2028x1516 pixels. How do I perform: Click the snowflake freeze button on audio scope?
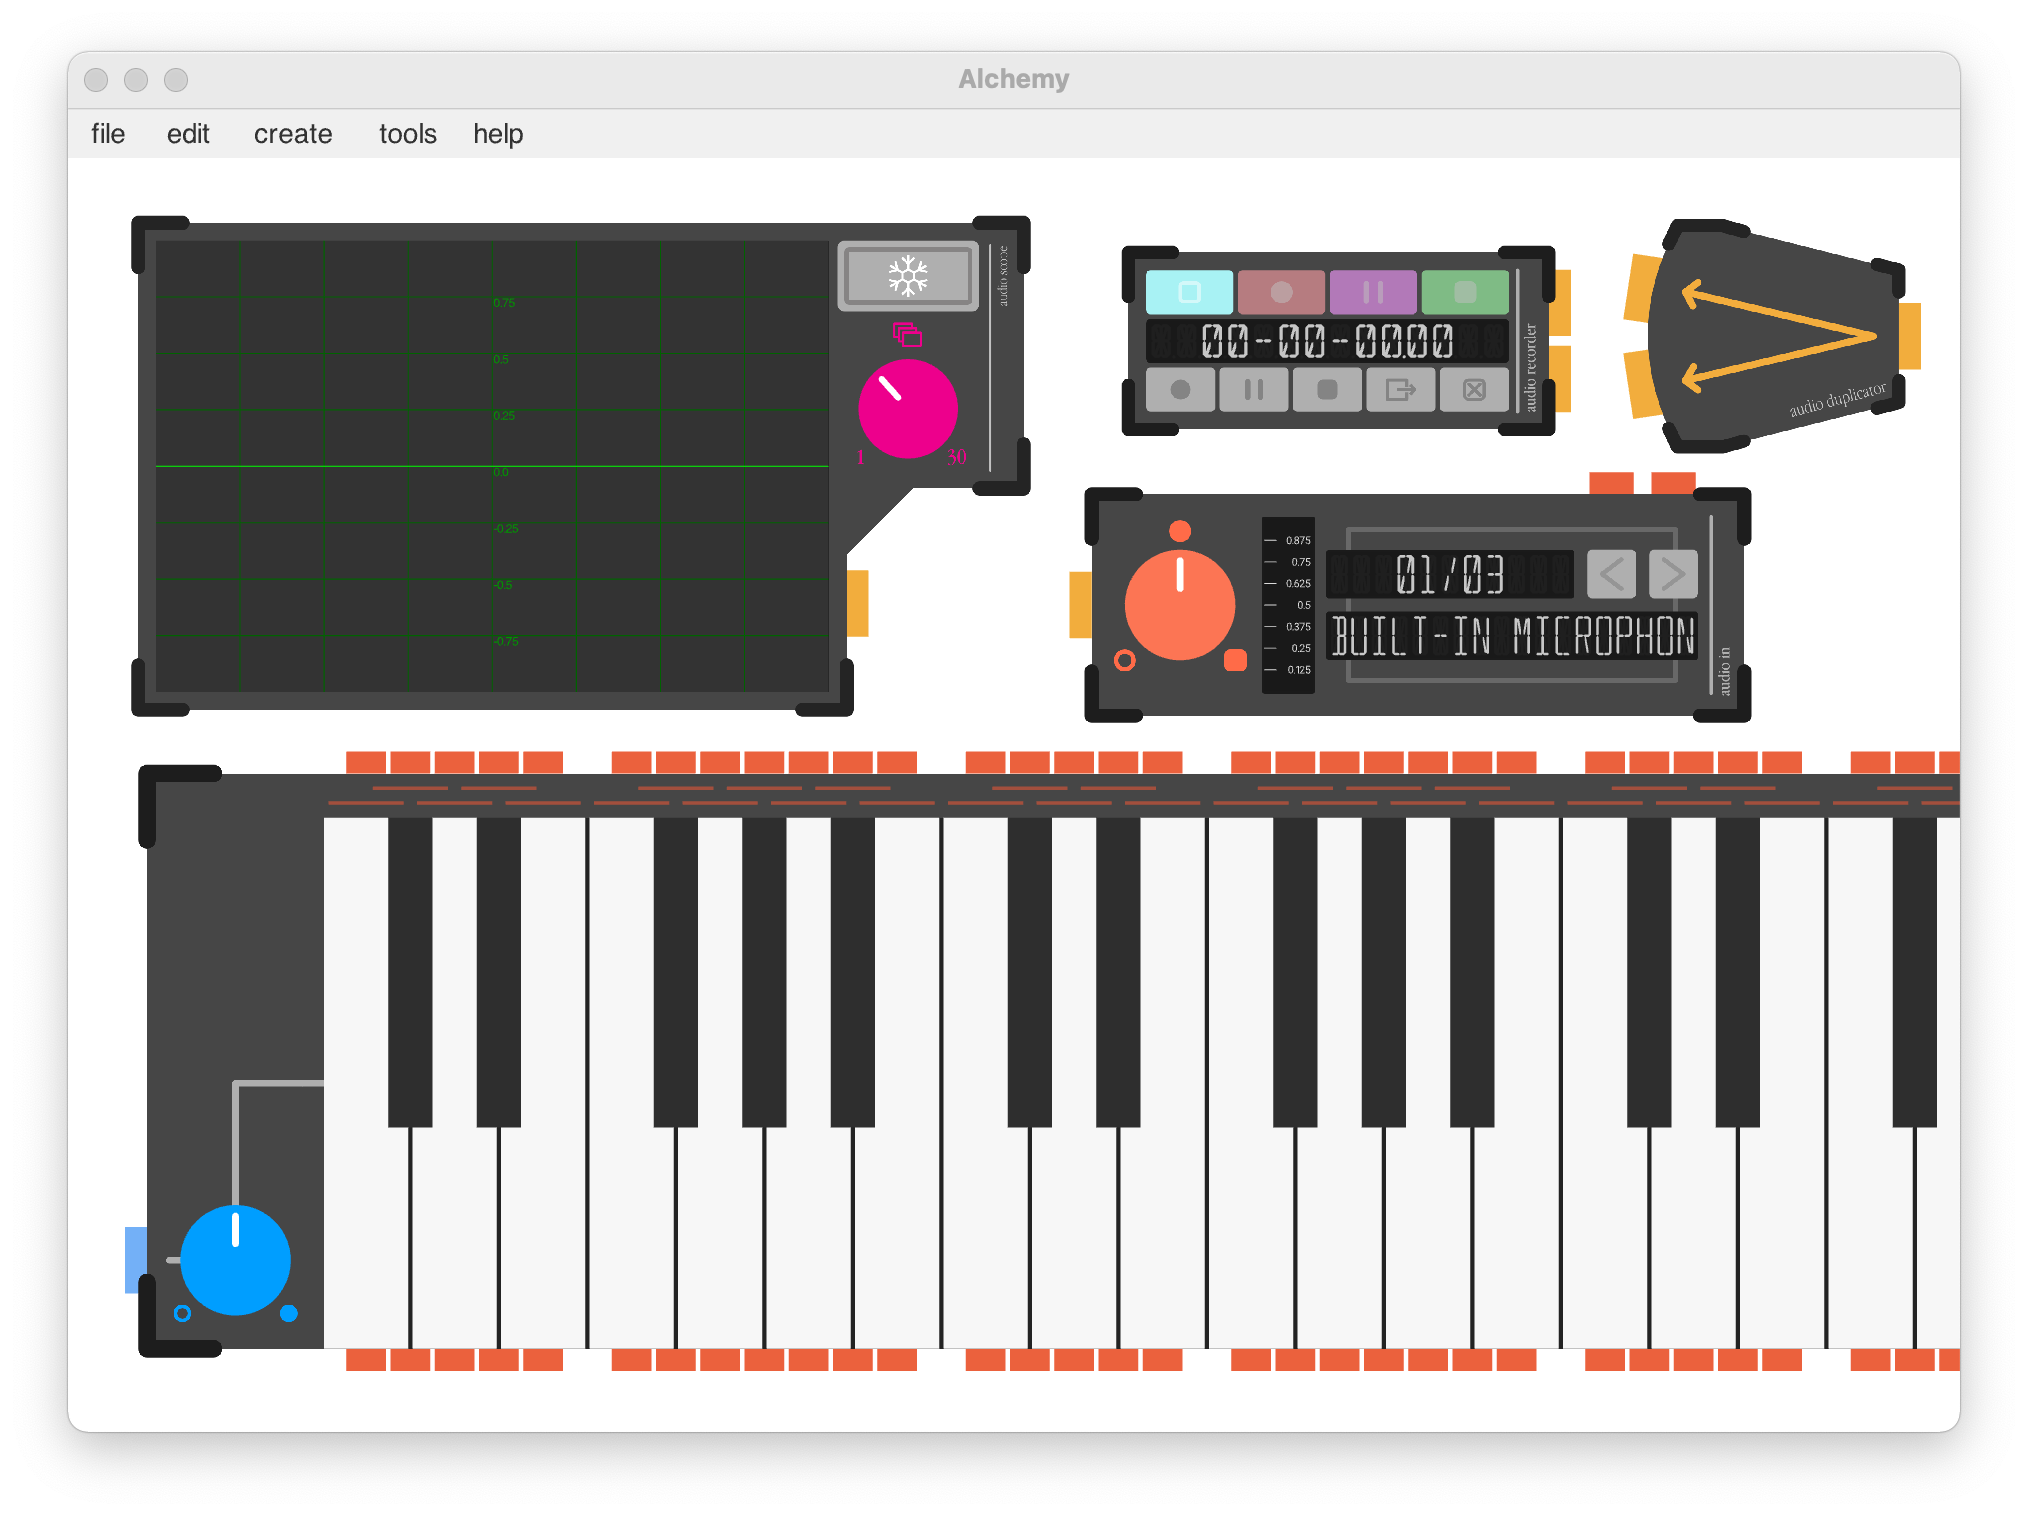coord(908,276)
